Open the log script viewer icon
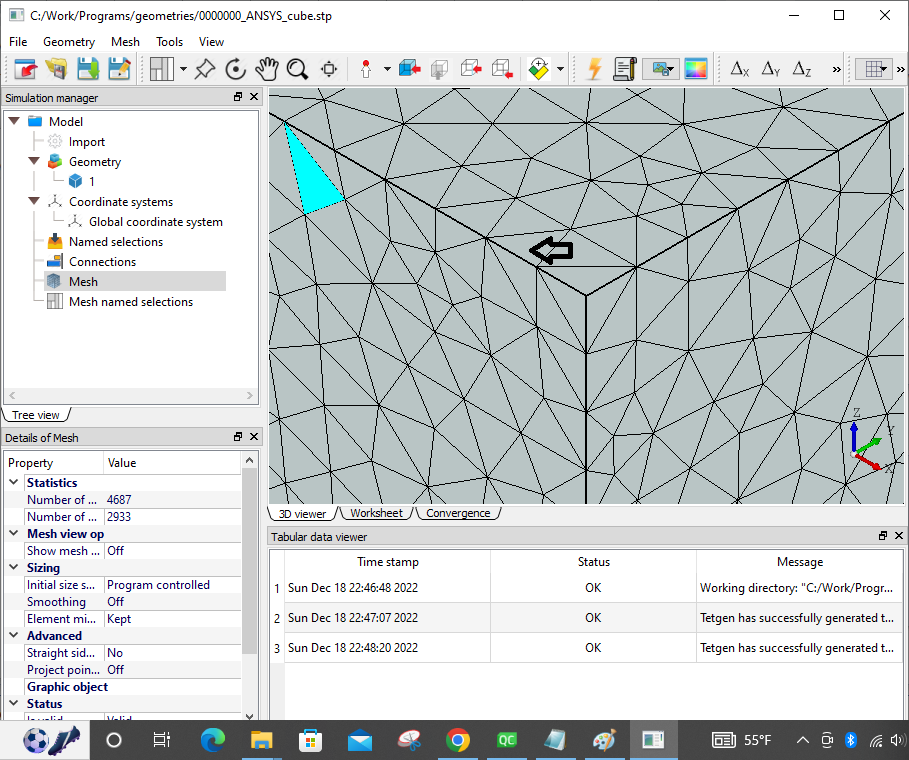The image size is (909, 760). click(623, 69)
